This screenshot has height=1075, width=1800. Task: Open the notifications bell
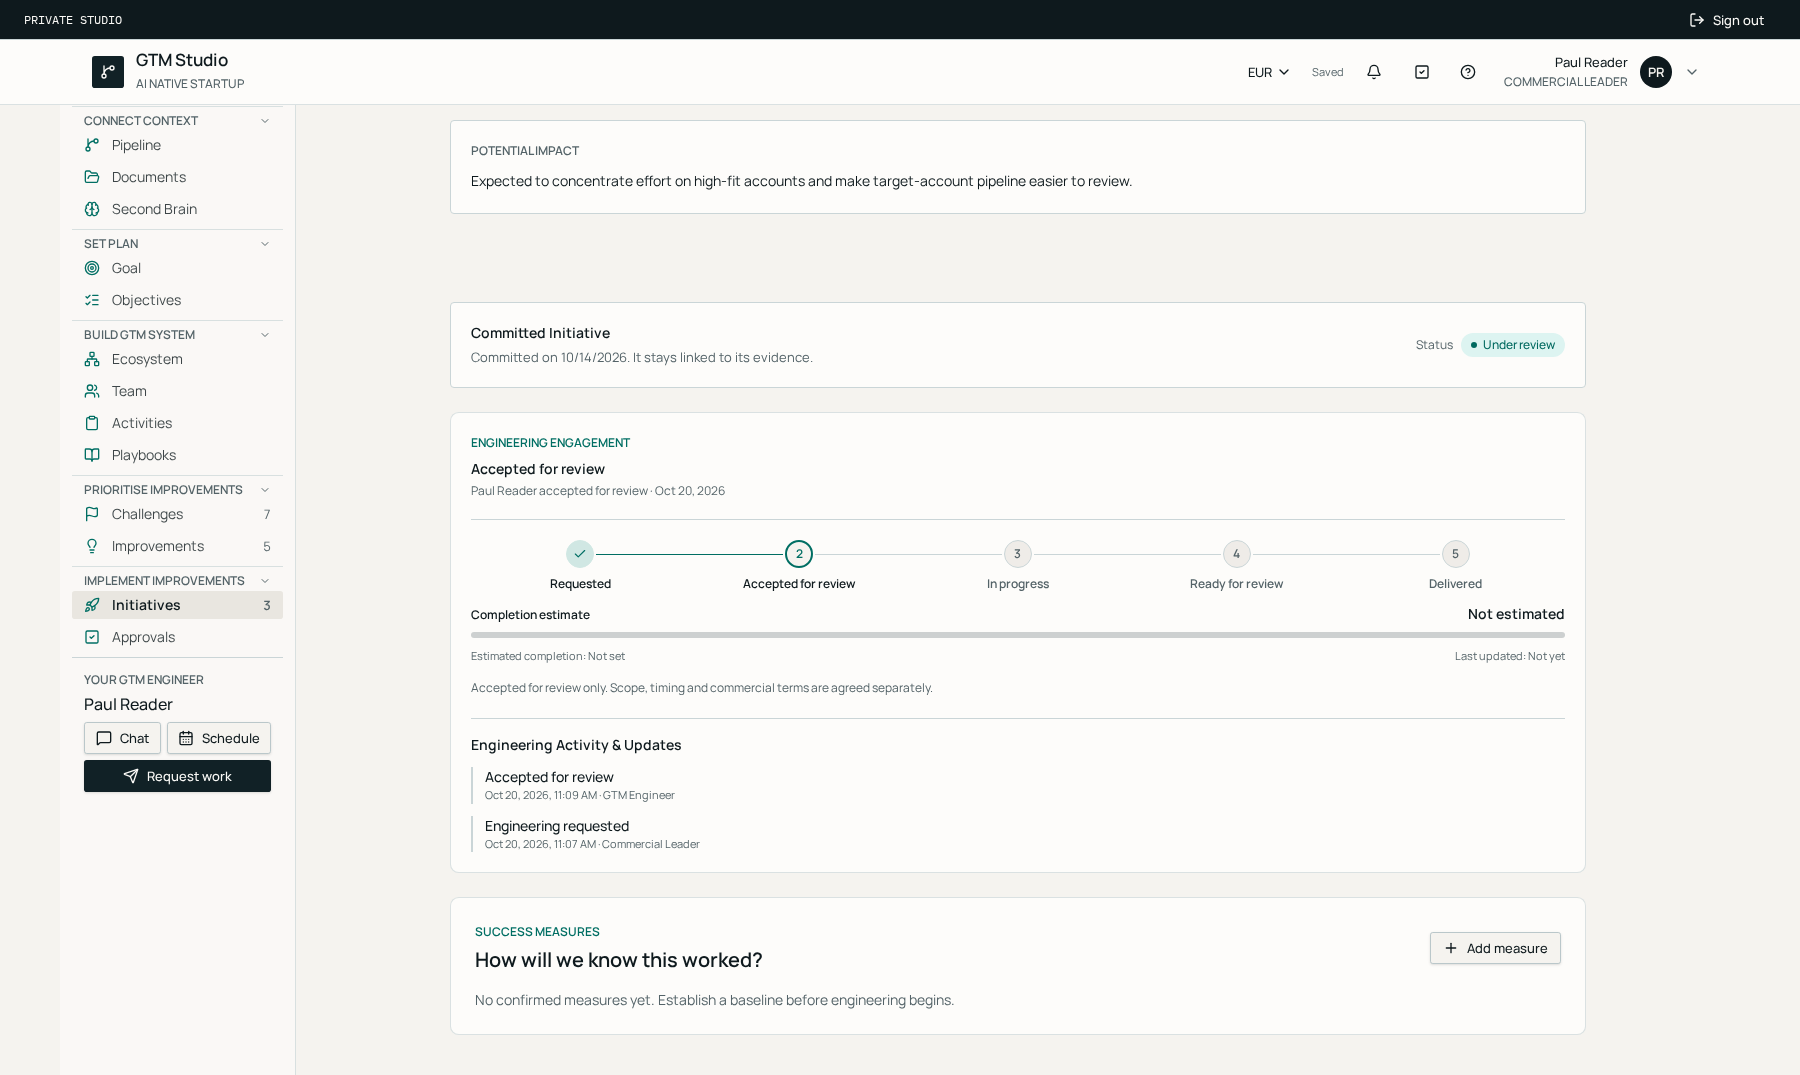1374,72
